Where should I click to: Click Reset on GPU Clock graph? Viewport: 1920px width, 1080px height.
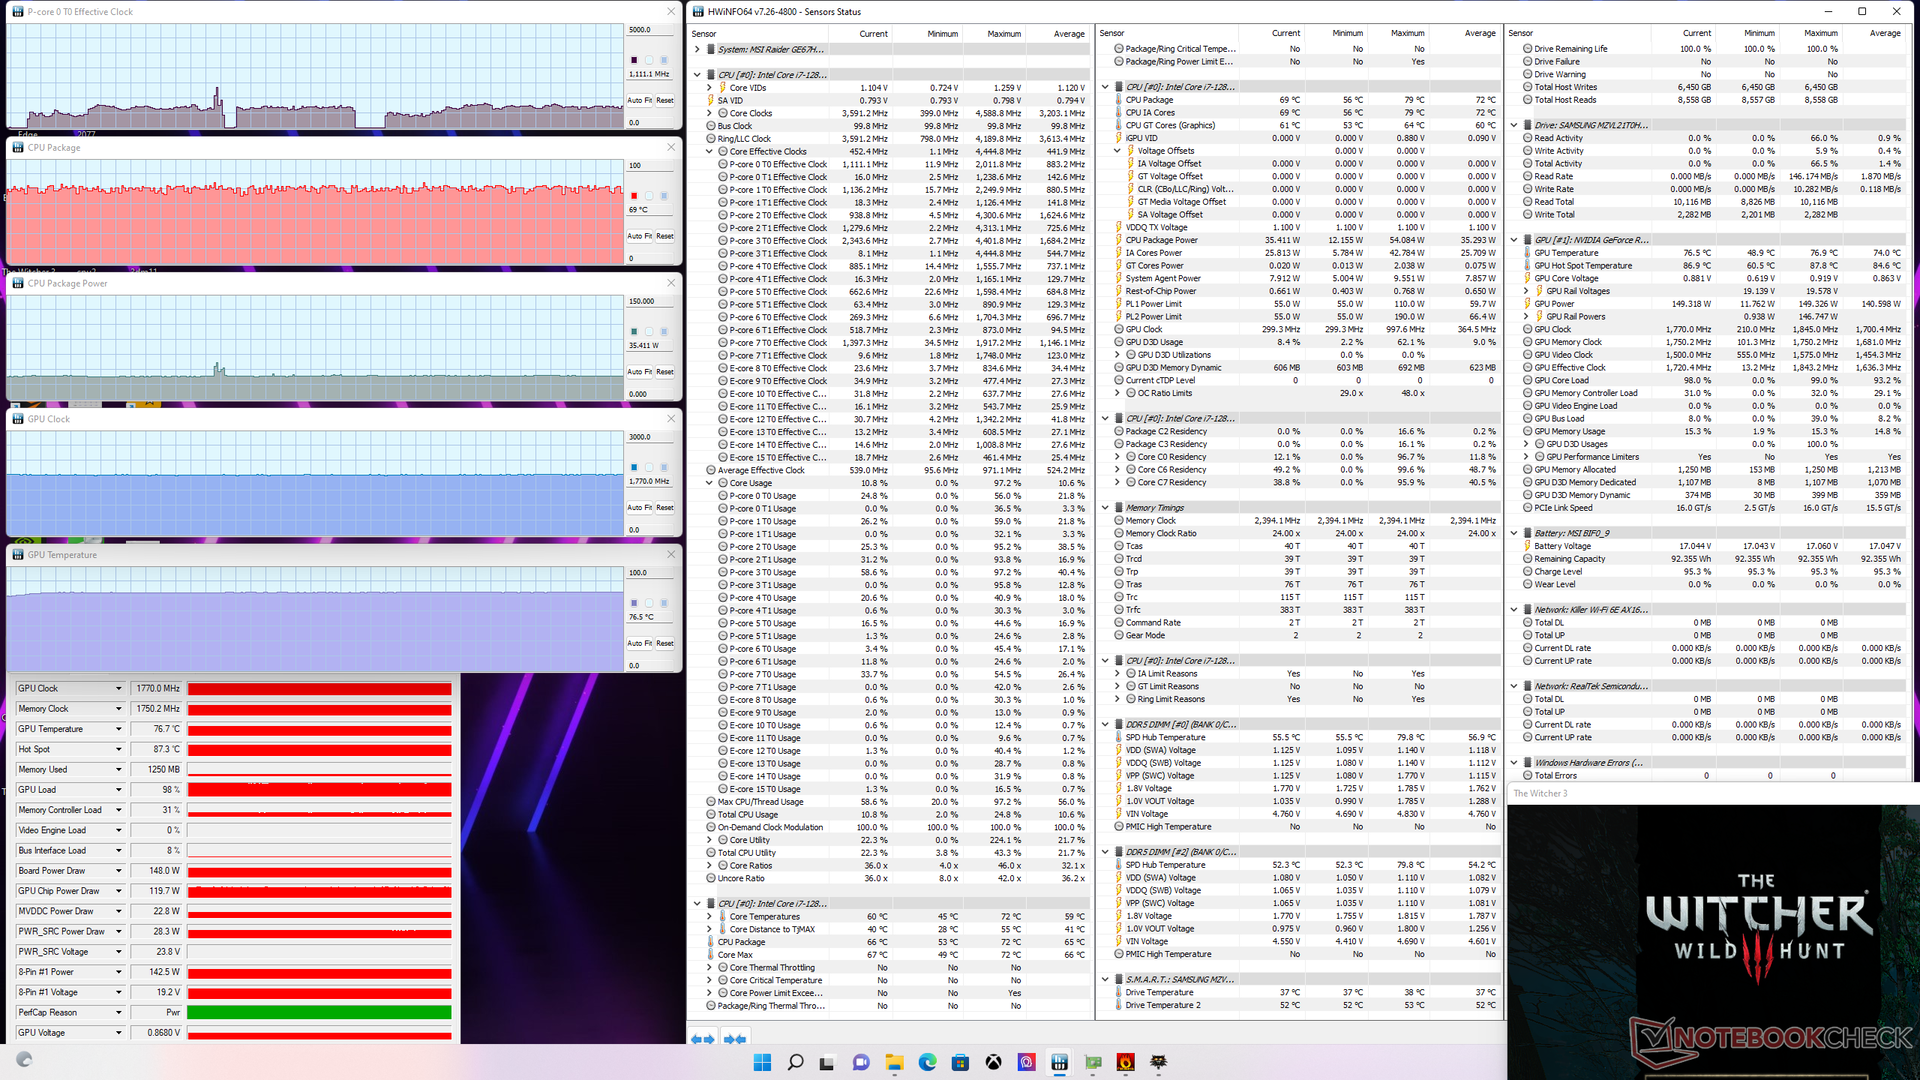tap(665, 508)
